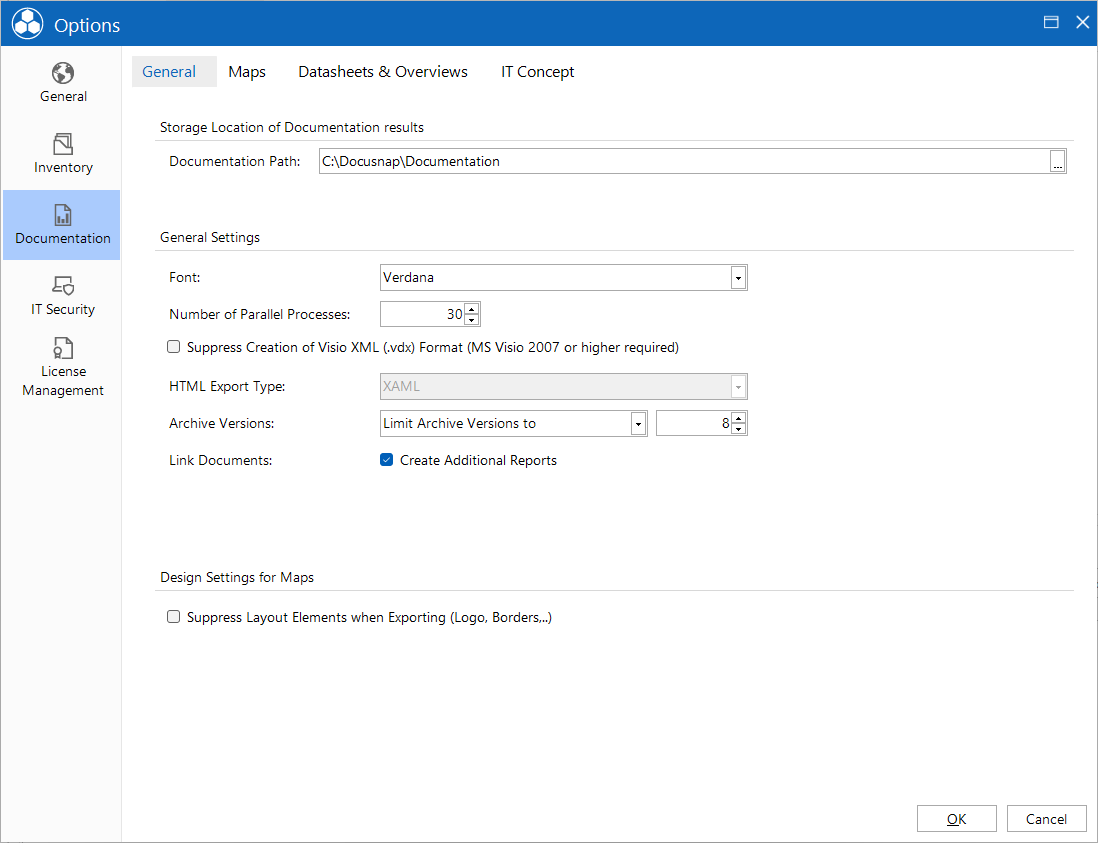This screenshot has width=1098, height=843.
Task: Open the Font dropdown
Action: (738, 278)
